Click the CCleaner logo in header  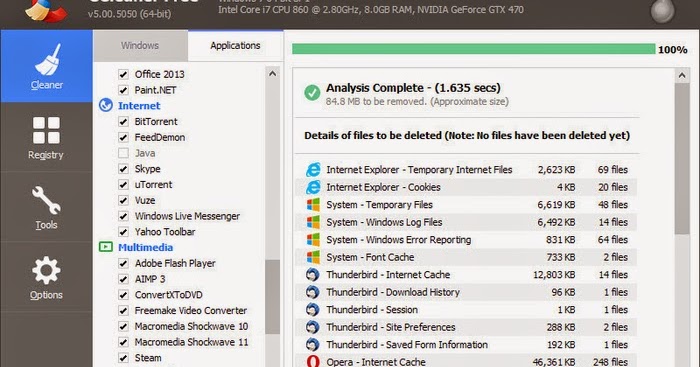[46, 11]
